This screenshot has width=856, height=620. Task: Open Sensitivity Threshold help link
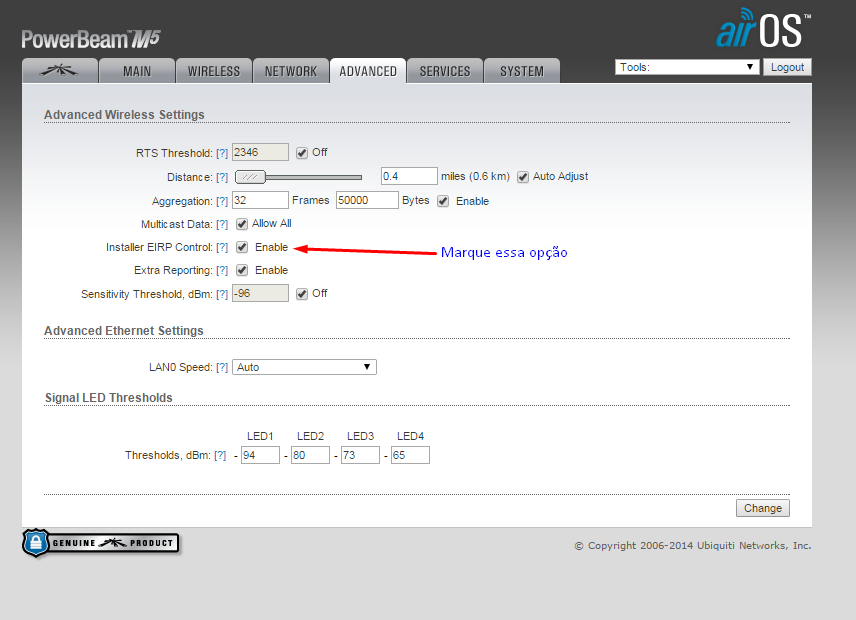tap(222, 294)
